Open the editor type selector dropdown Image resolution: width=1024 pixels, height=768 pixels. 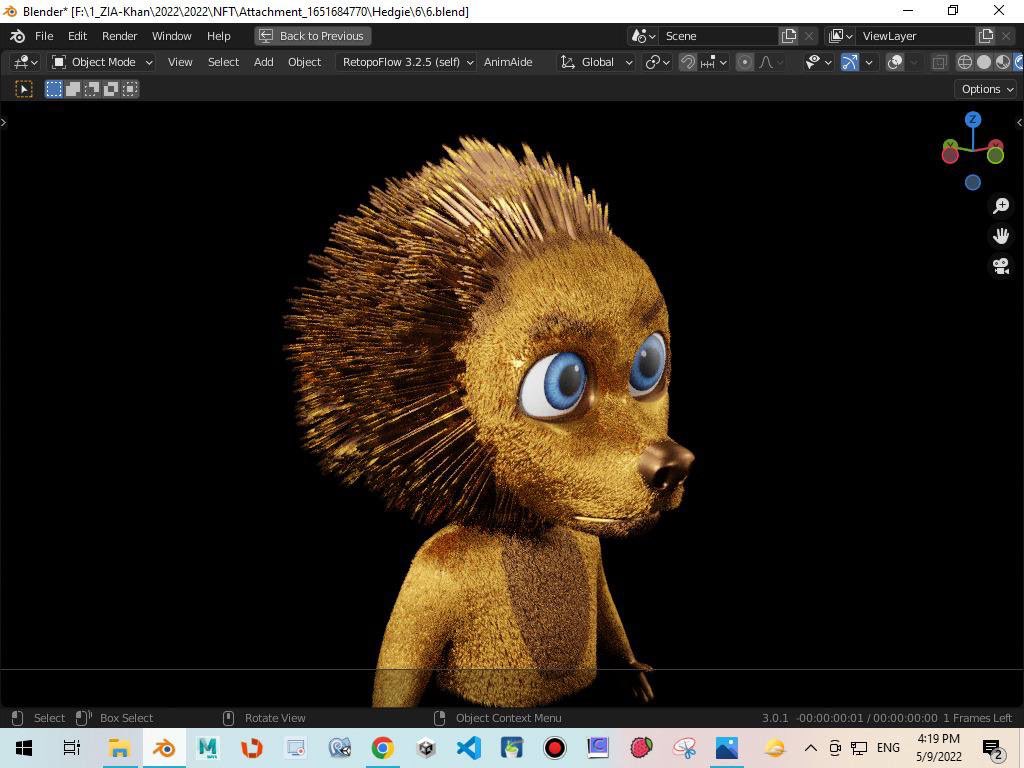(x=26, y=62)
